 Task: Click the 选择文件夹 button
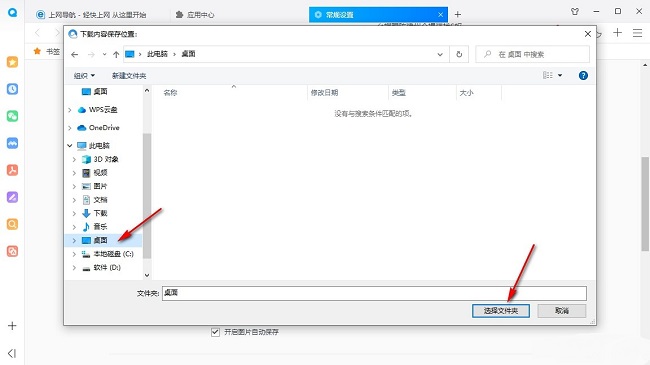[x=501, y=311]
